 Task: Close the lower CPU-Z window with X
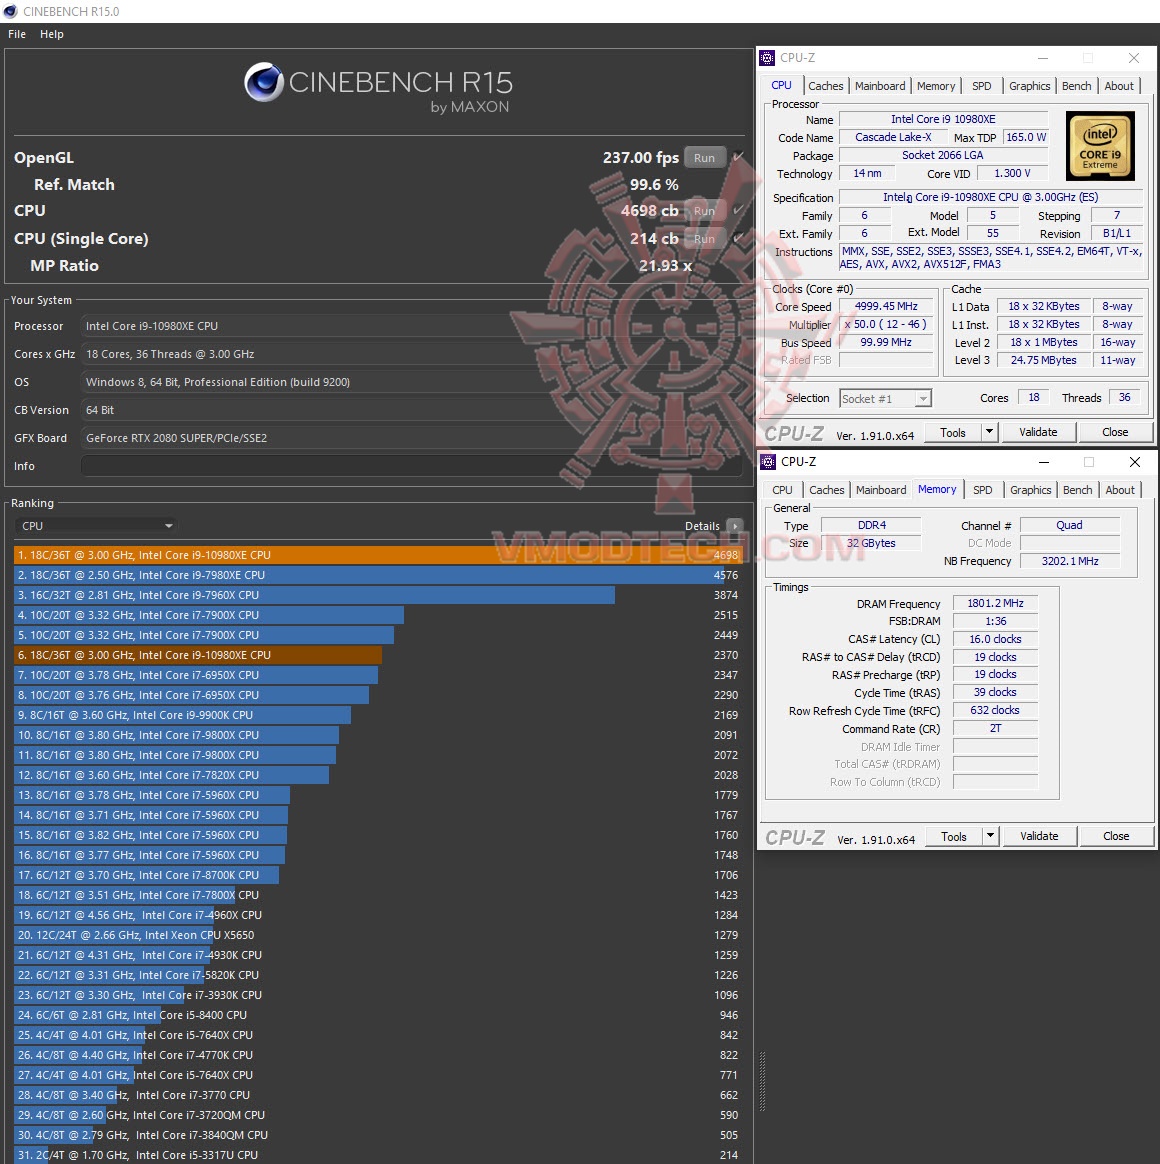coord(1134,462)
